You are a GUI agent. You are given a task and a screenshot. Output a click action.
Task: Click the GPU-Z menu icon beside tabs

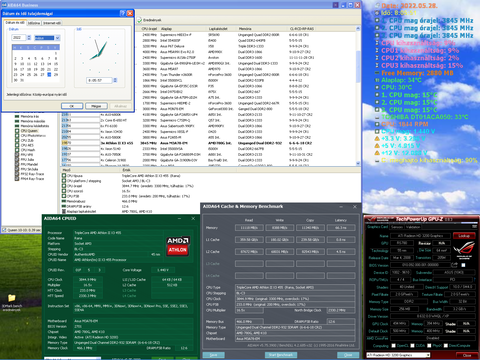474,227
